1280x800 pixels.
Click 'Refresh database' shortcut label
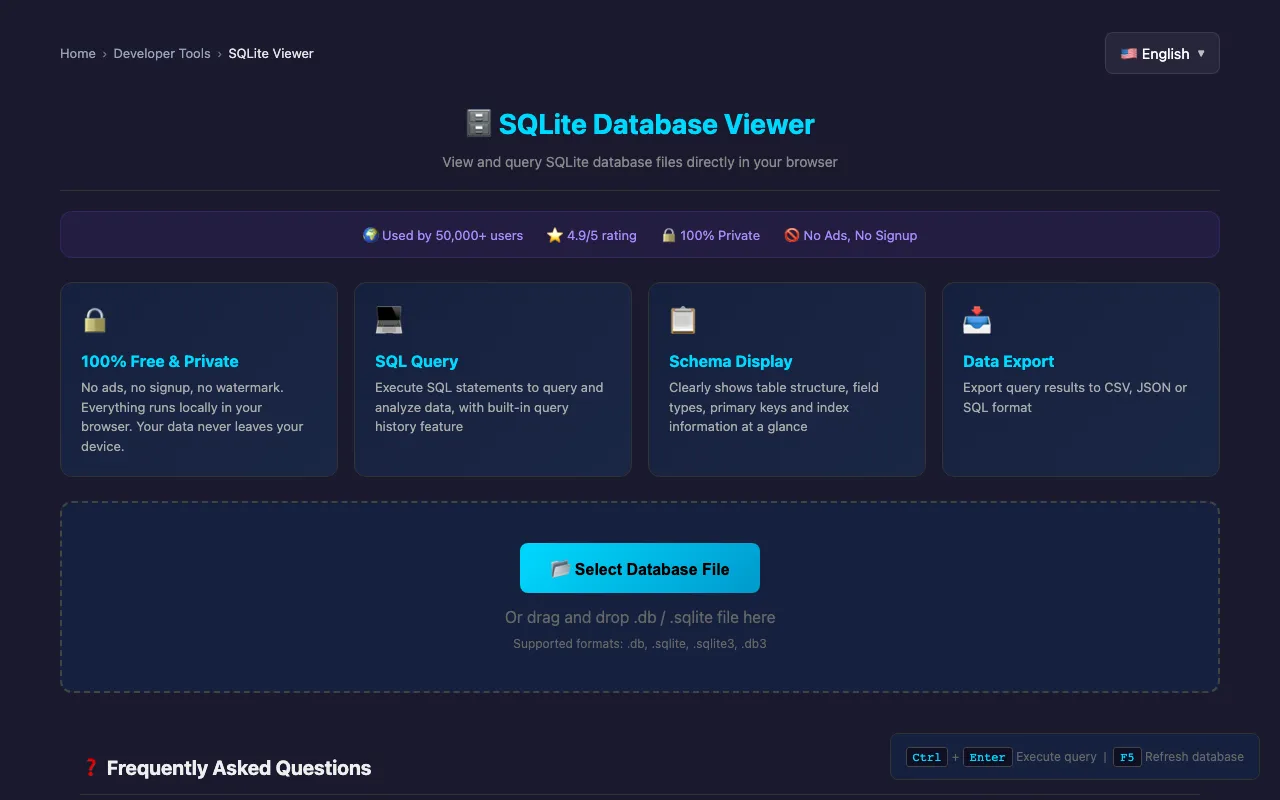[x=1194, y=757]
